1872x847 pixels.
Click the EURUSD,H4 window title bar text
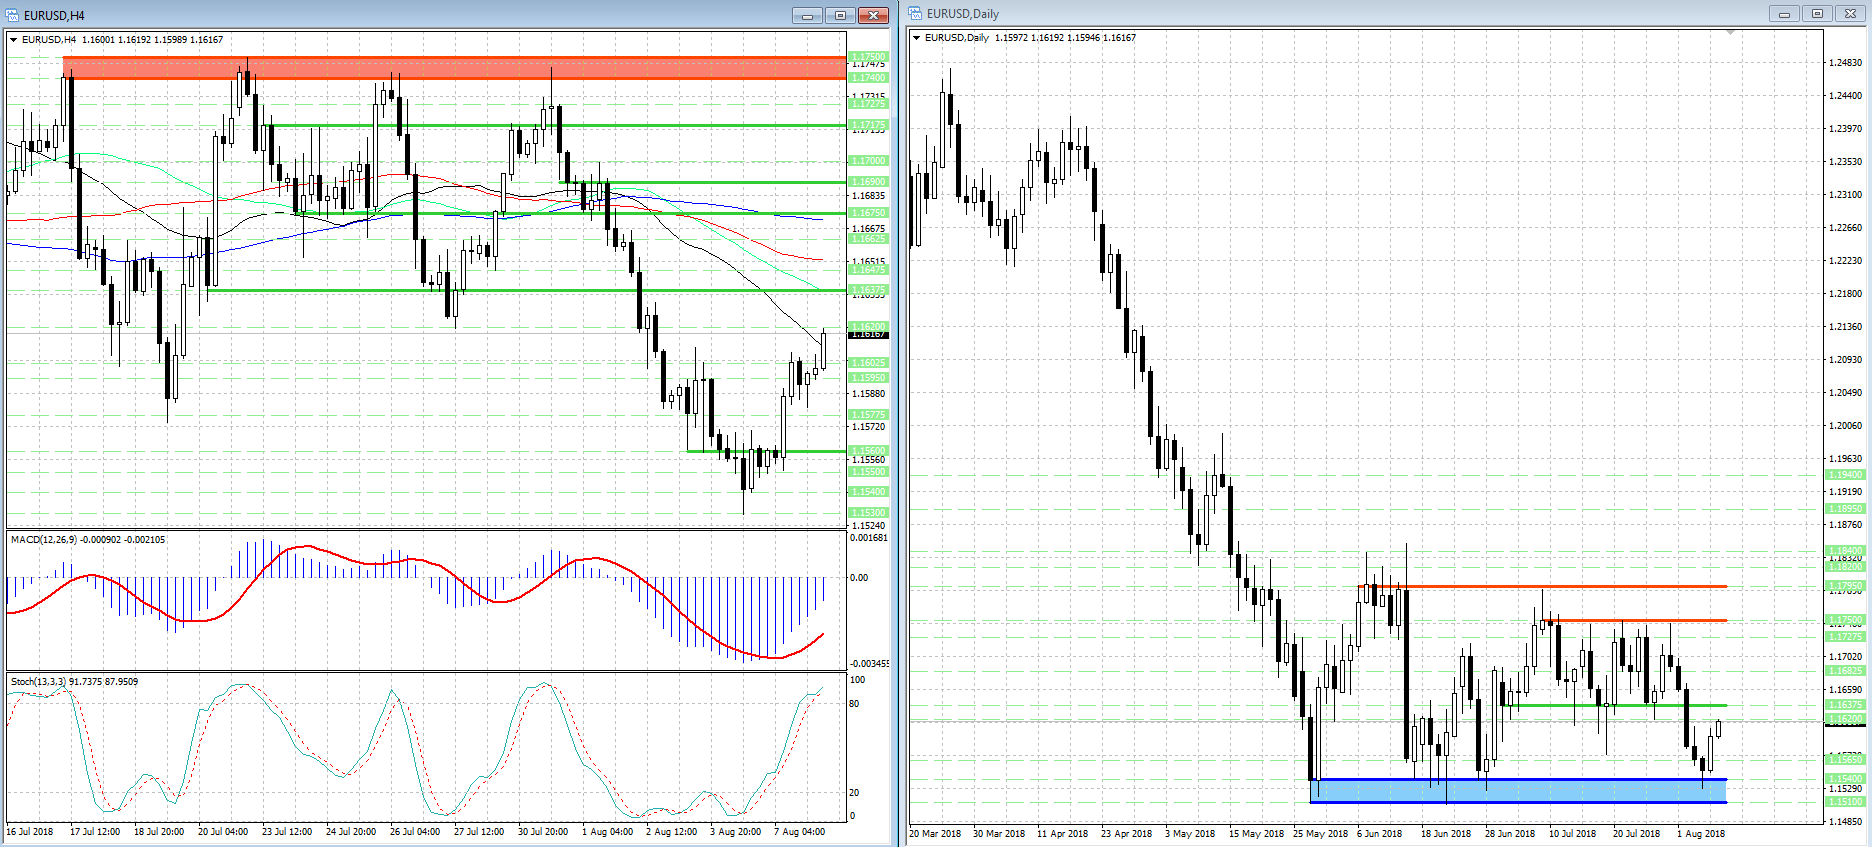tap(54, 15)
